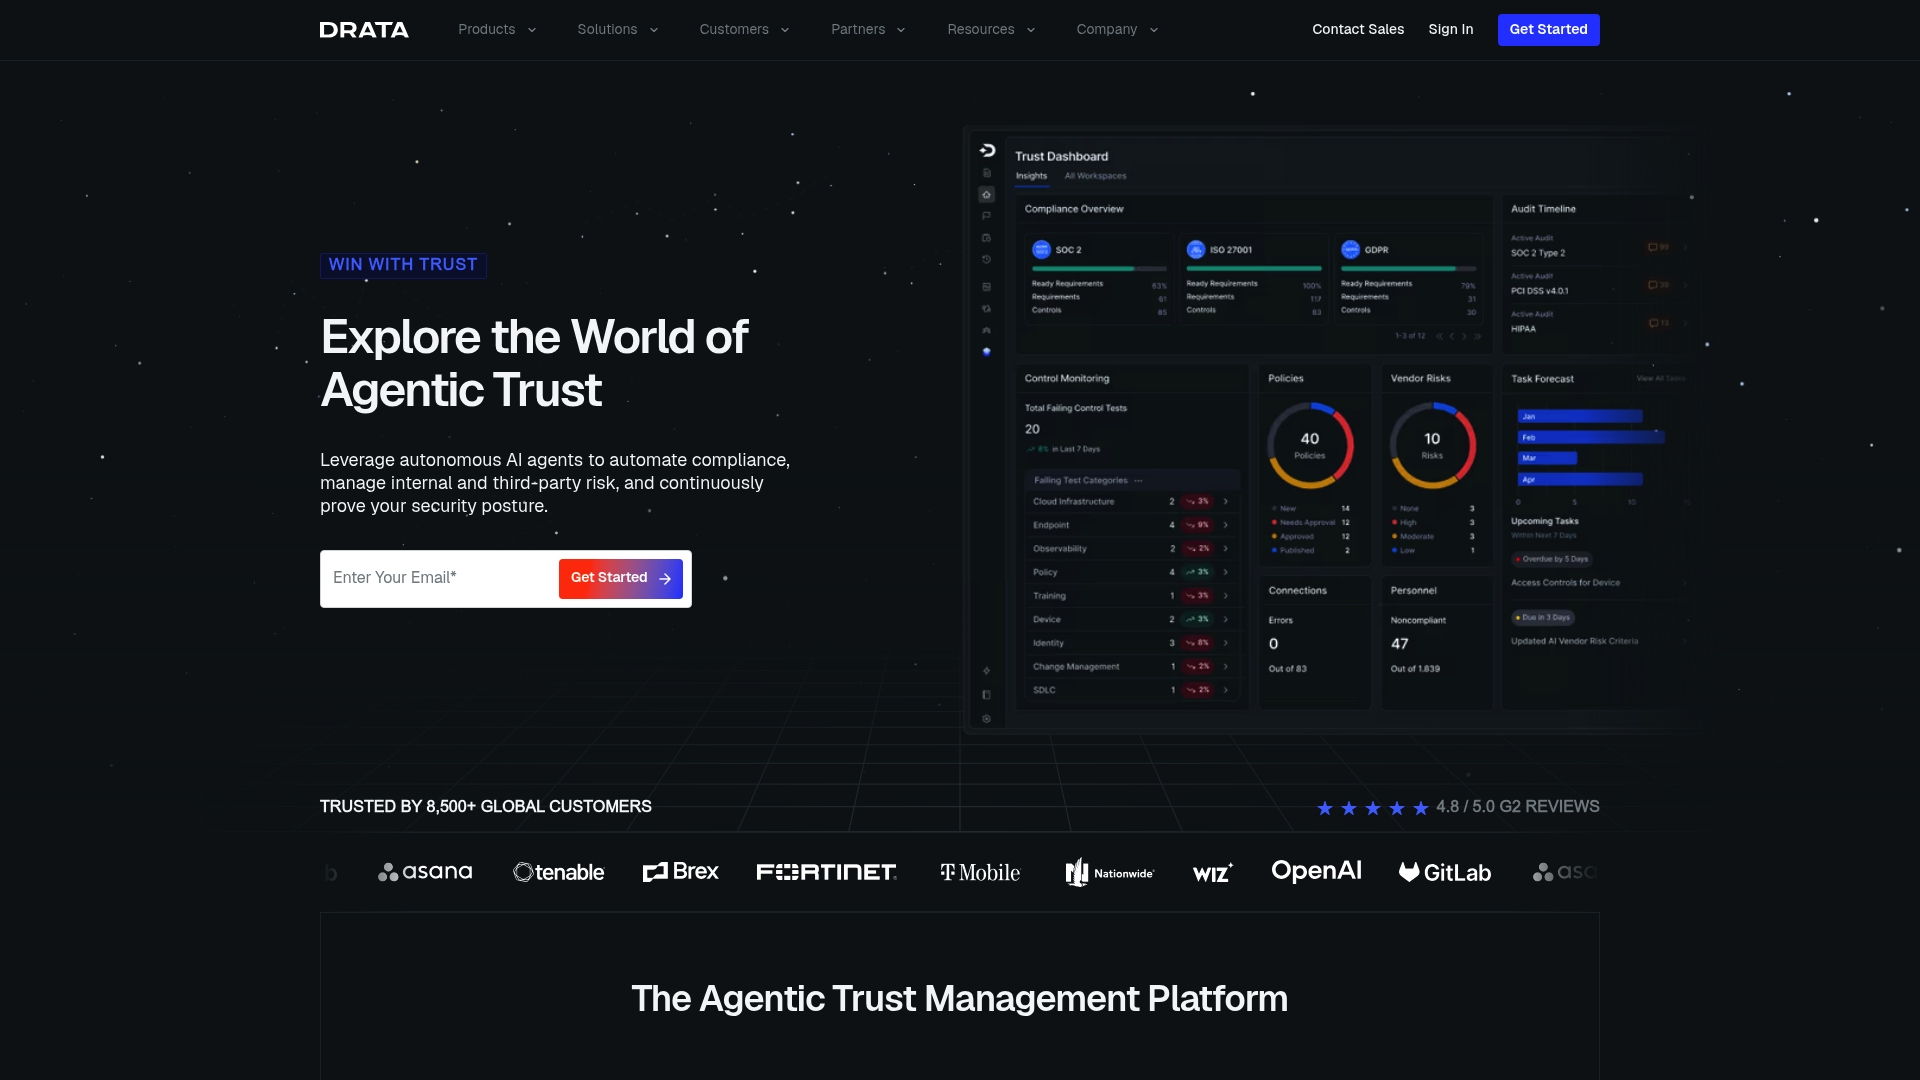Viewport: 1920px width, 1080px height.
Task: Click the Wiz logo
Action: tap(1213, 873)
